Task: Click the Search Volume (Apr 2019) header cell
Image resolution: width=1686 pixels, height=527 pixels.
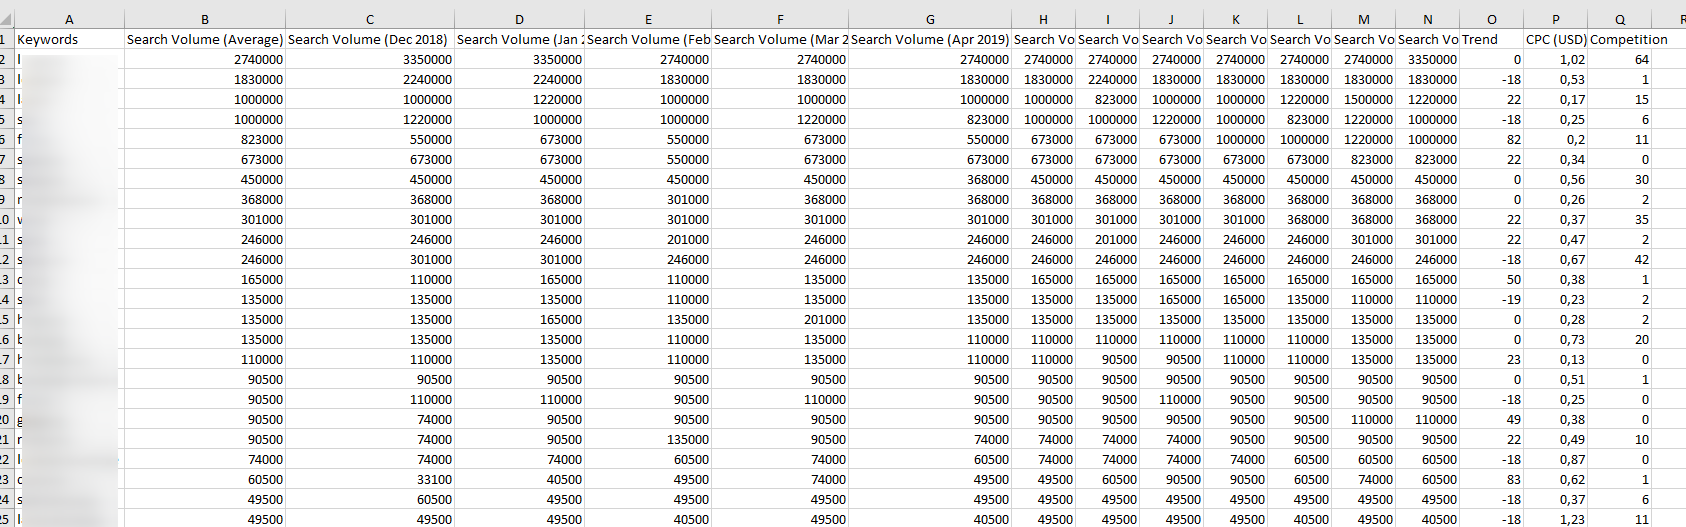Action: click(930, 40)
